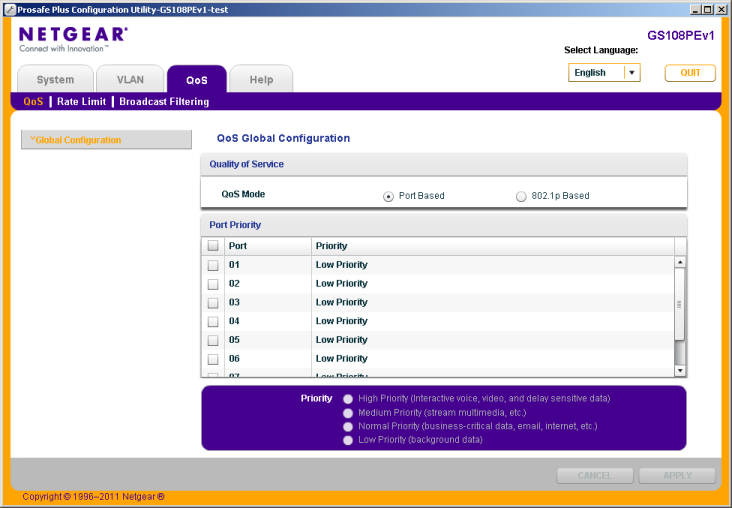The height and width of the screenshot is (508, 732).
Task: Check the checkbox for port 04
Action: (x=213, y=322)
